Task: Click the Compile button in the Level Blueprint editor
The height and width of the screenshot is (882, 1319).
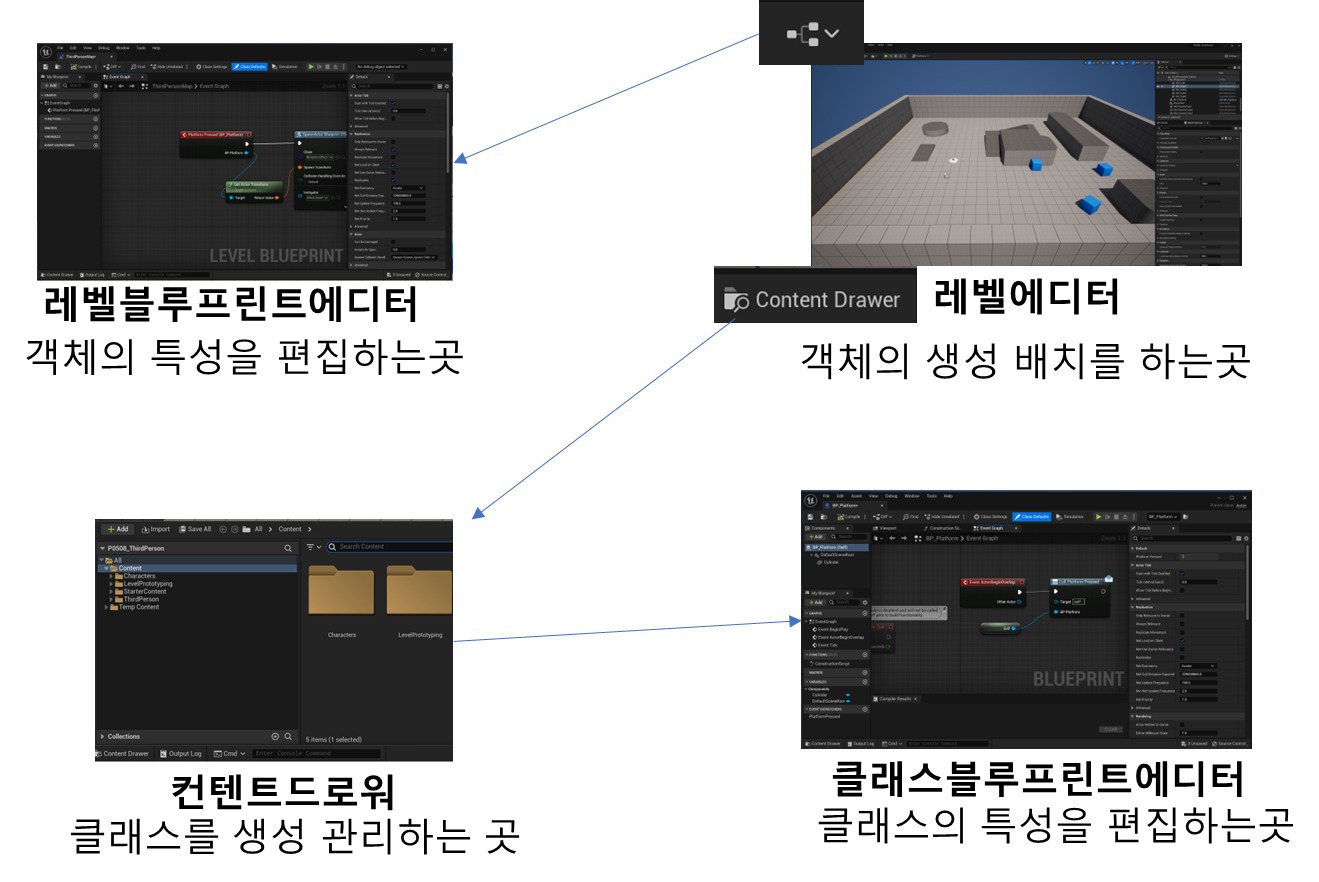Action: tap(83, 67)
